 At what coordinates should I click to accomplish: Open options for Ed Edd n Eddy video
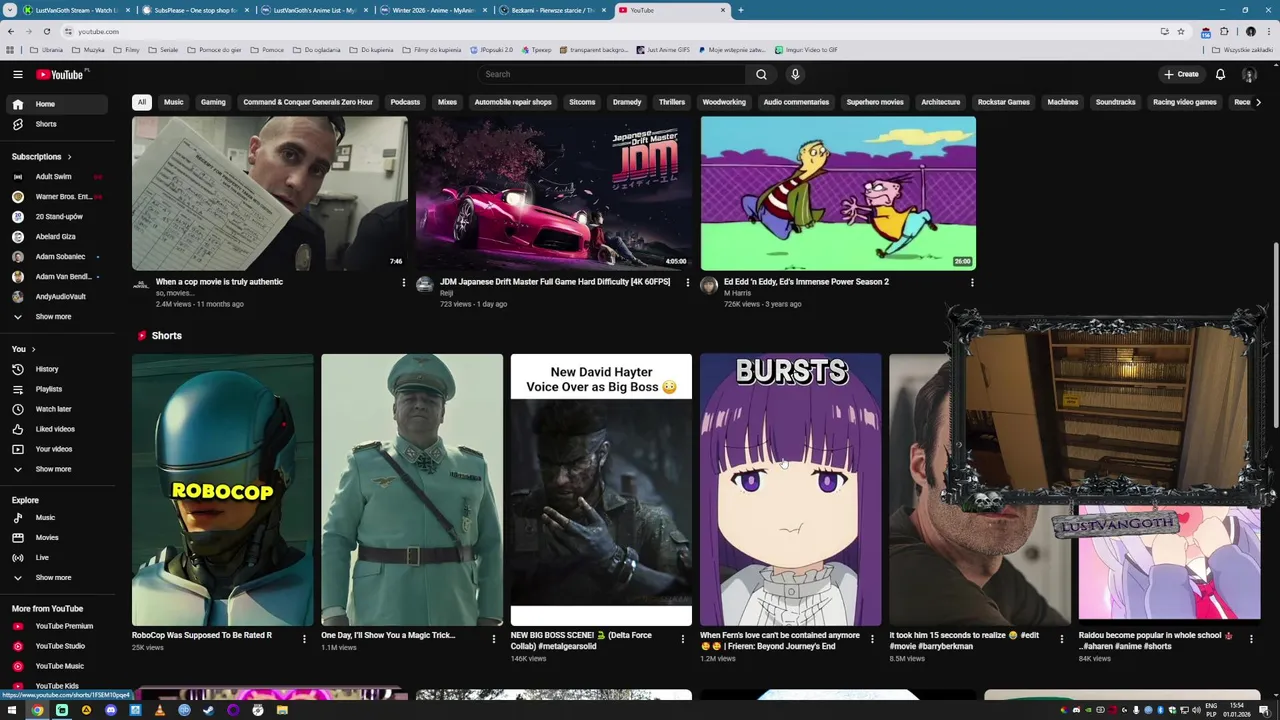pyautogui.click(x=972, y=283)
